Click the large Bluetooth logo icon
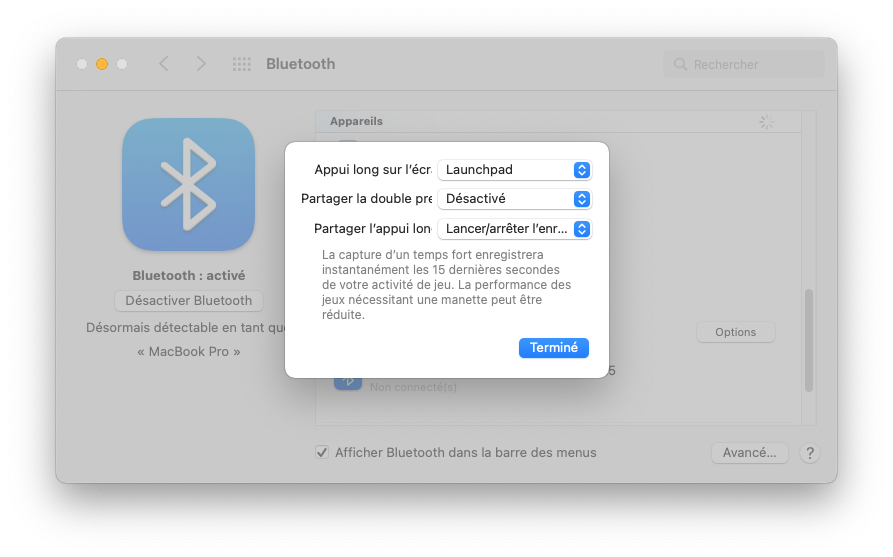 tap(189, 185)
